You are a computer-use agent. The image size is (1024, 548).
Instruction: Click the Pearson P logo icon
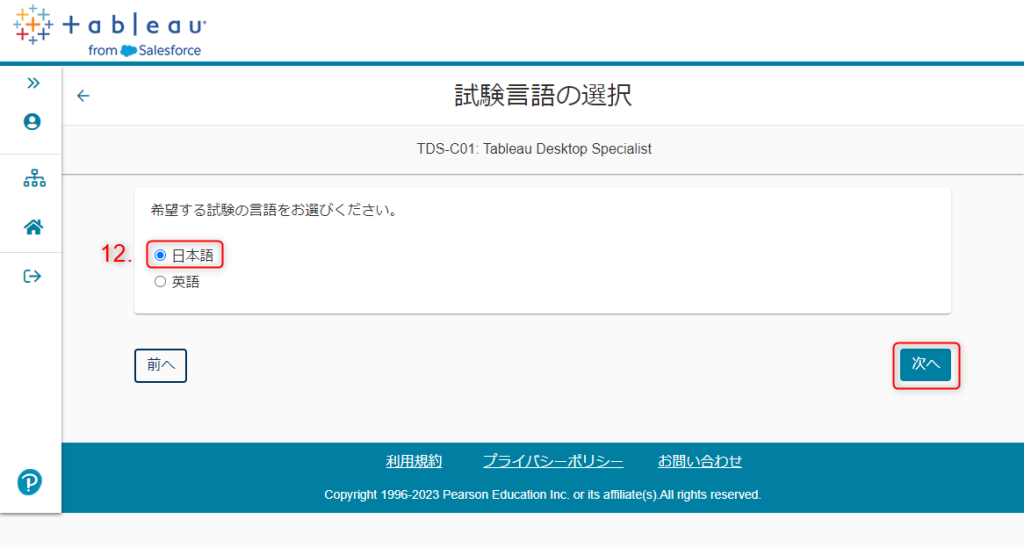pyautogui.click(x=29, y=482)
